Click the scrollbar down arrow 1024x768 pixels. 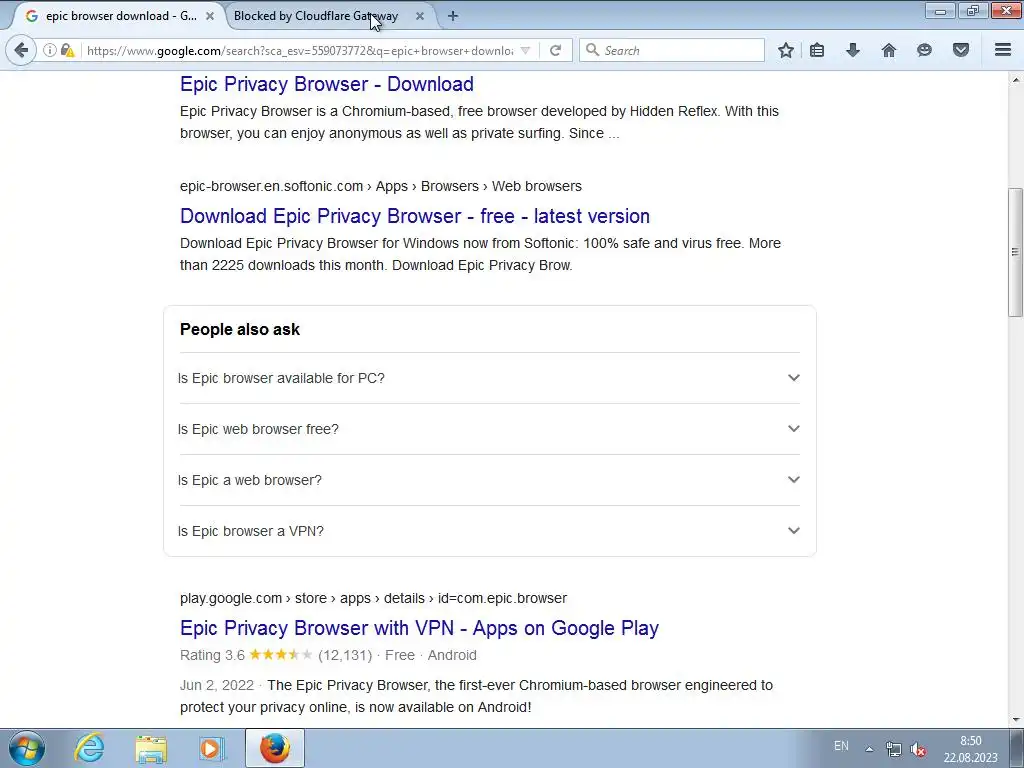coord(1015,720)
